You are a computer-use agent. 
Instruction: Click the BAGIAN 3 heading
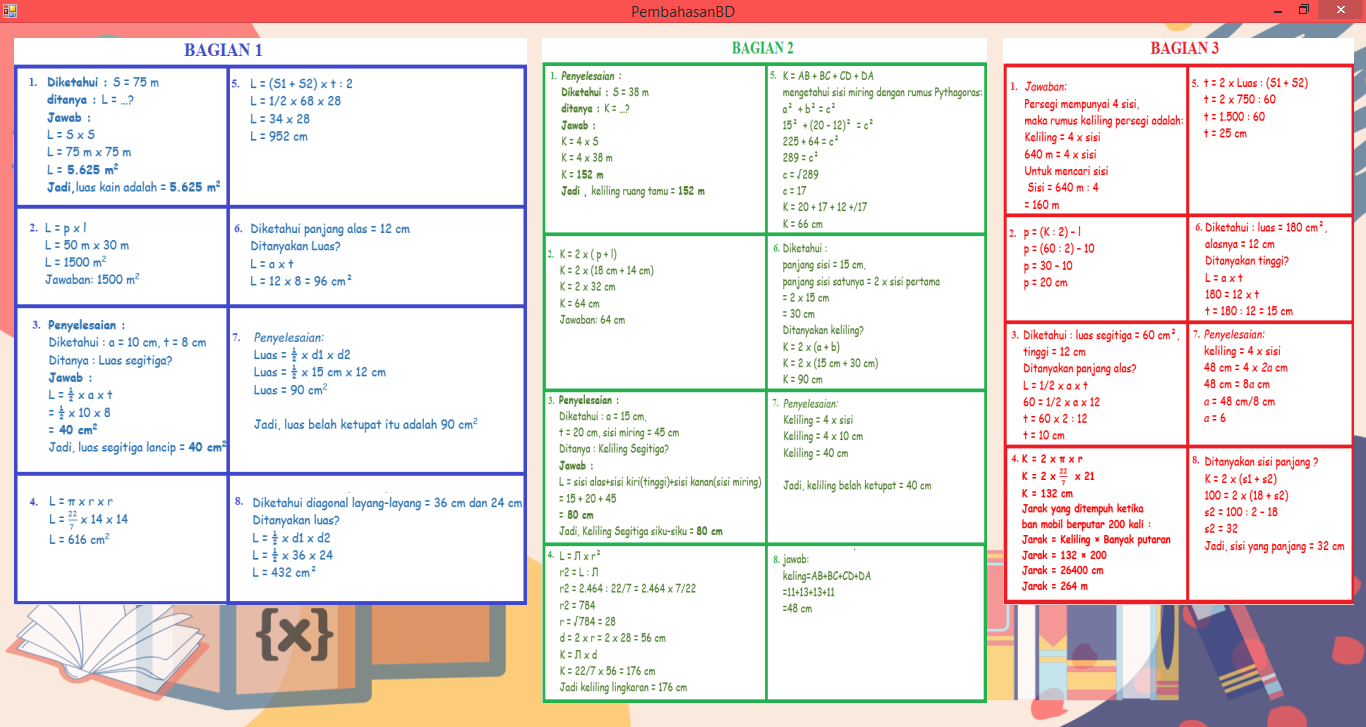pos(1184,48)
